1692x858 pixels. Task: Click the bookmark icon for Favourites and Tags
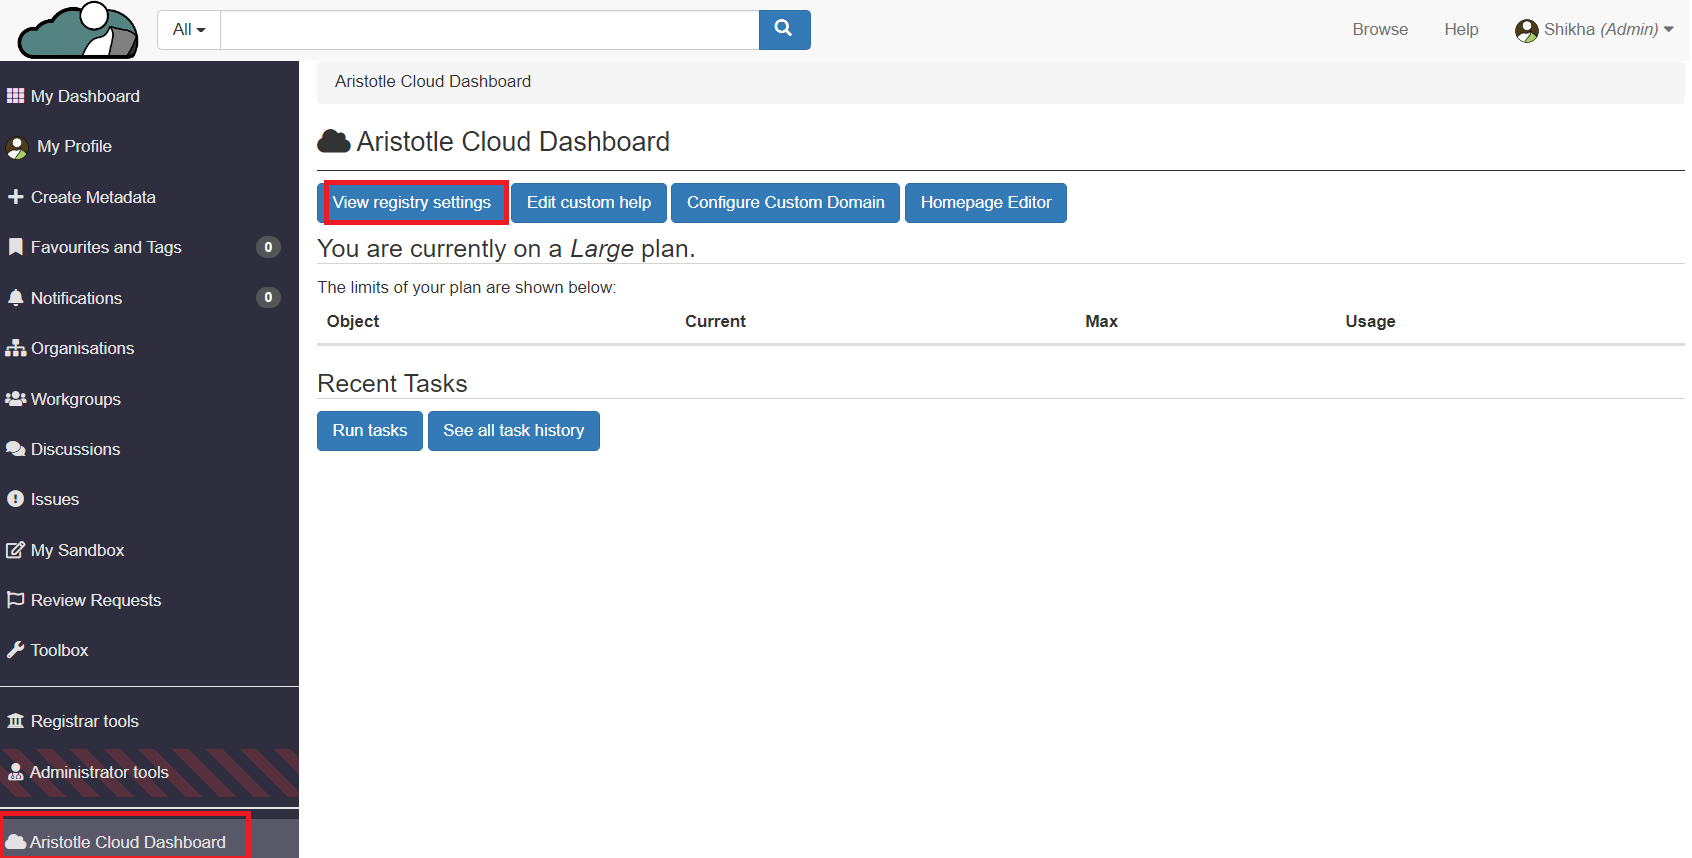15,247
